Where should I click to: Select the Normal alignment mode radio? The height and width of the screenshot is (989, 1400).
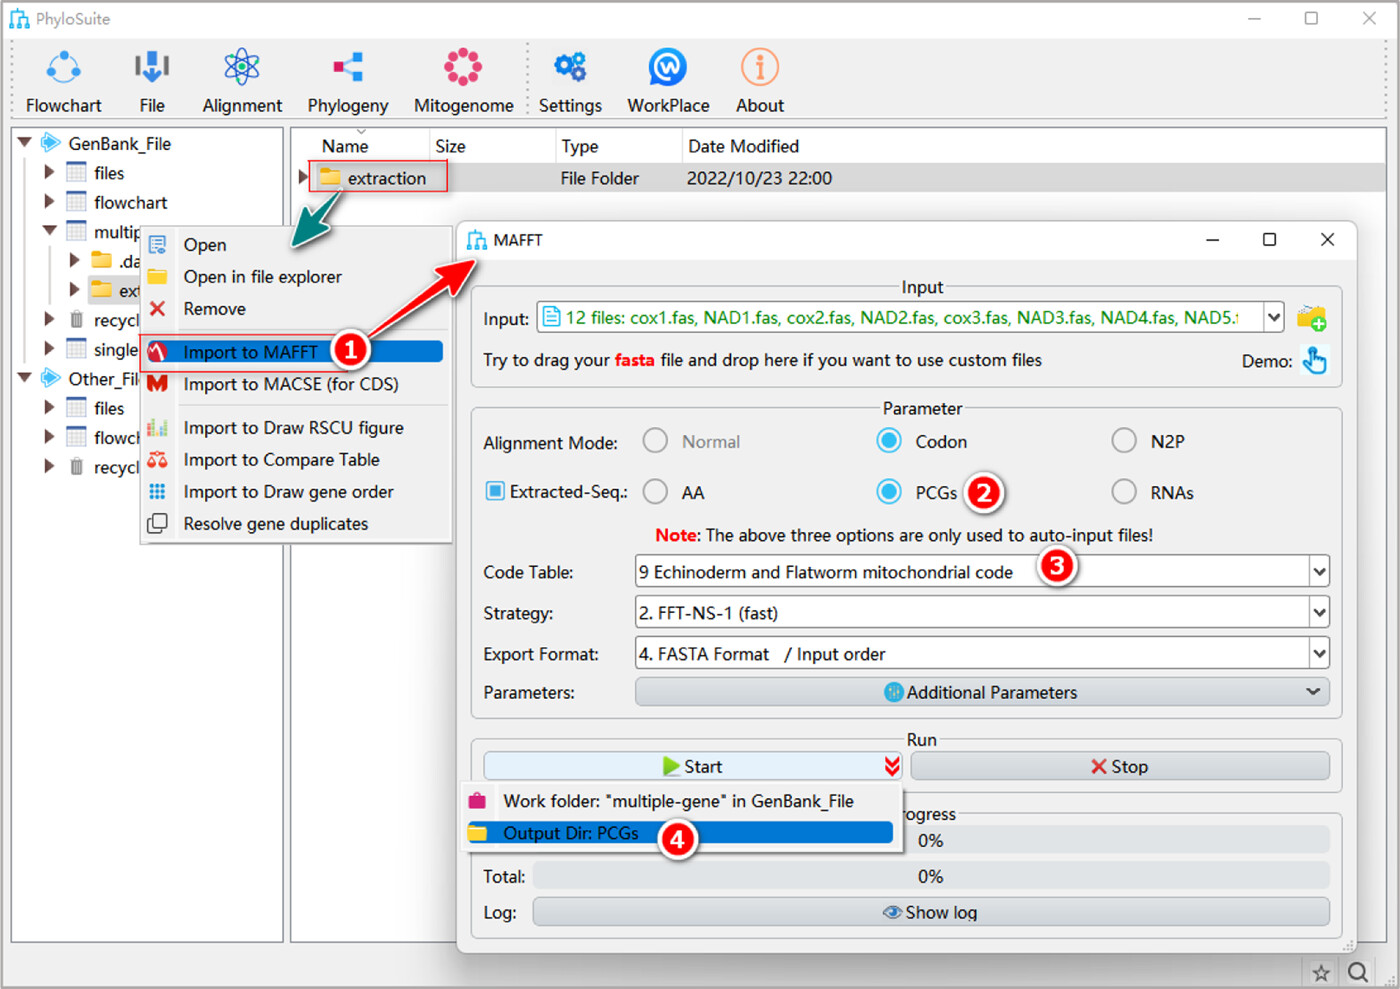(x=655, y=441)
